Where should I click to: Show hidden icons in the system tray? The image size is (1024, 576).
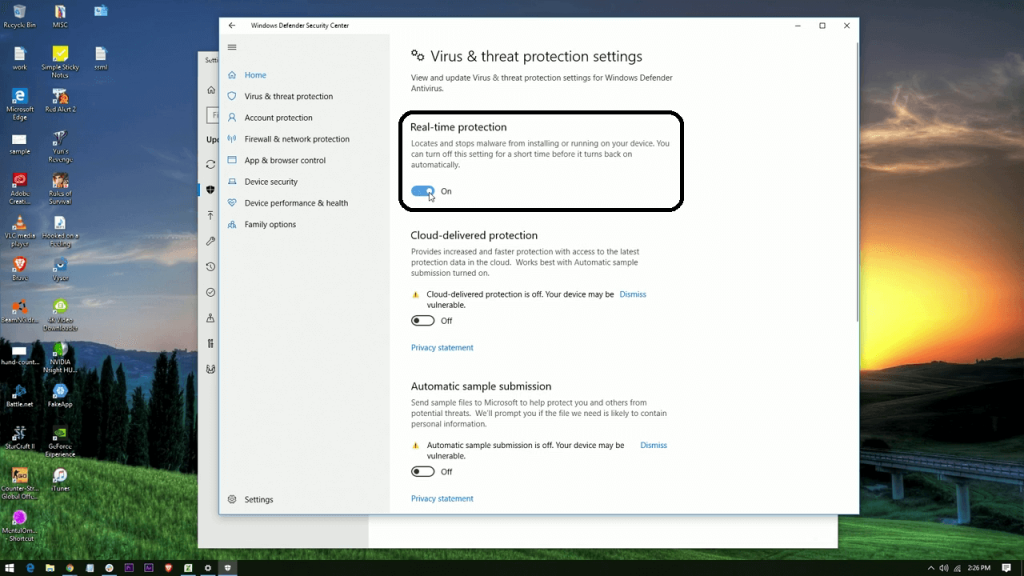pos(930,566)
